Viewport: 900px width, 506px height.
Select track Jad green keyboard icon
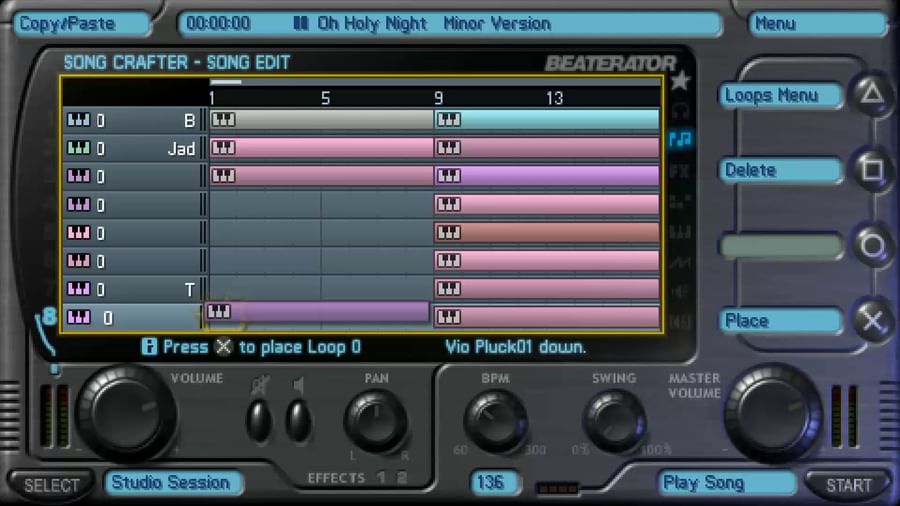coord(79,147)
